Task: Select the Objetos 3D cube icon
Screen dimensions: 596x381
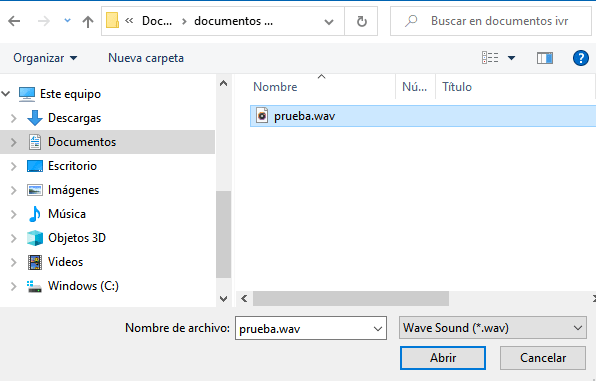Action: [35, 238]
